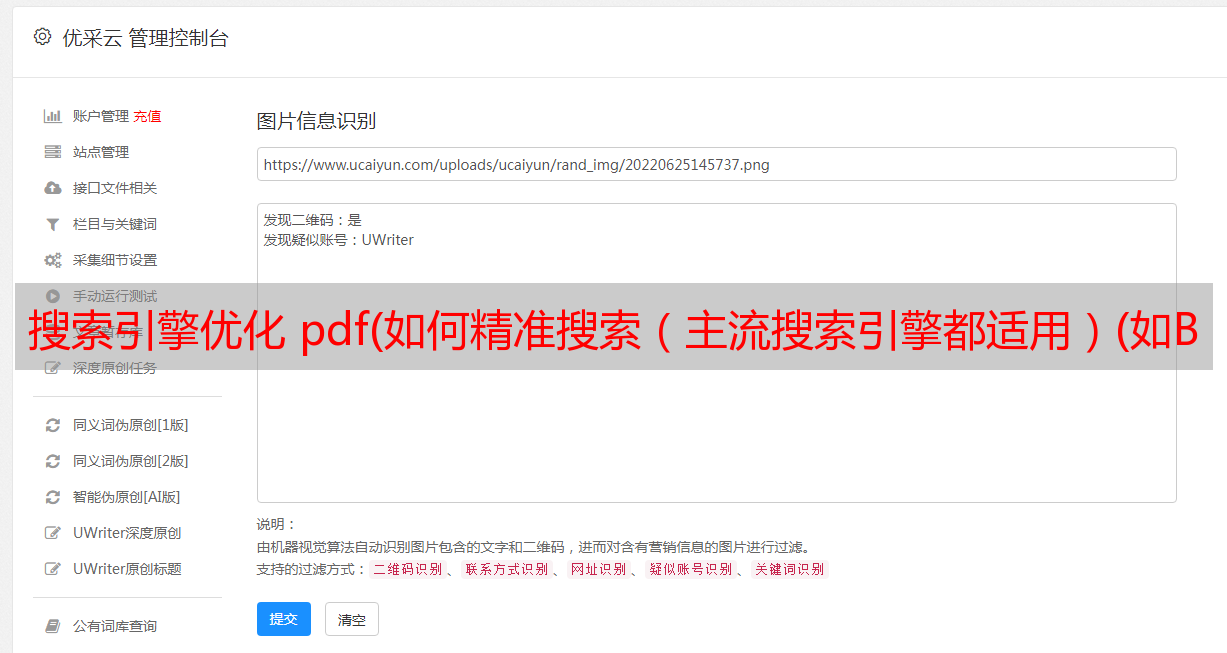The image size is (1227, 653).
Task: Click the 栏目与关键词 filter icon
Action: coord(53,224)
